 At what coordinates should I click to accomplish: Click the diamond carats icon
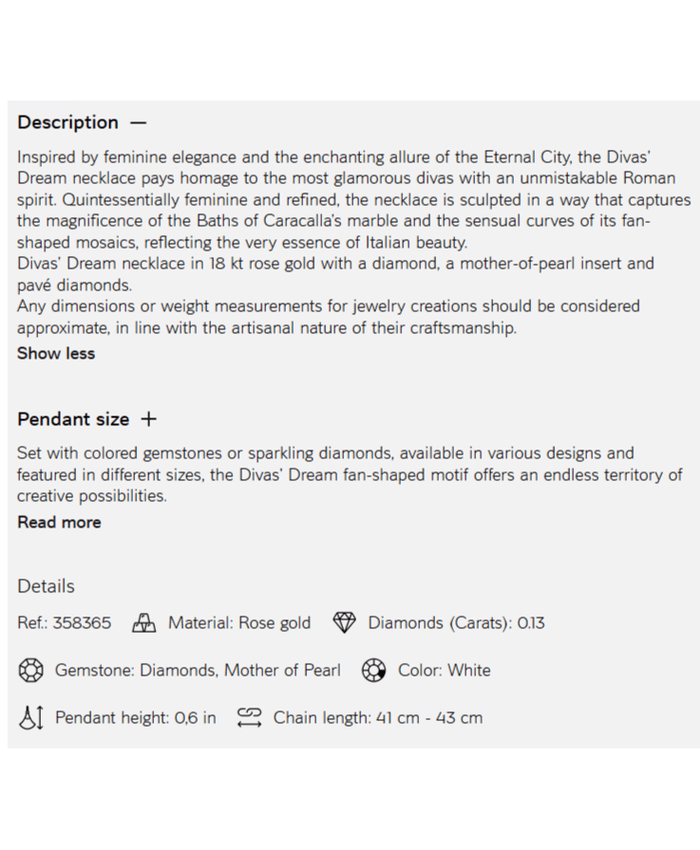tap(344, 623)
